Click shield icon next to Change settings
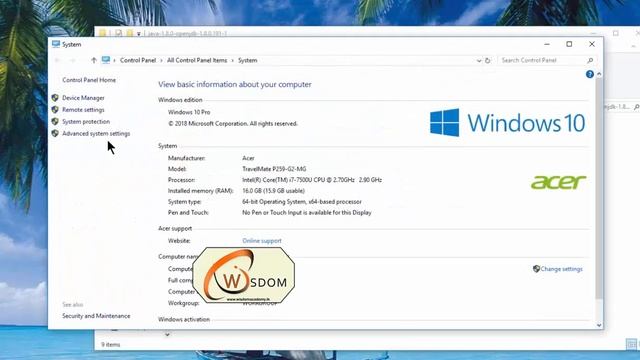 tap(536, 269)
